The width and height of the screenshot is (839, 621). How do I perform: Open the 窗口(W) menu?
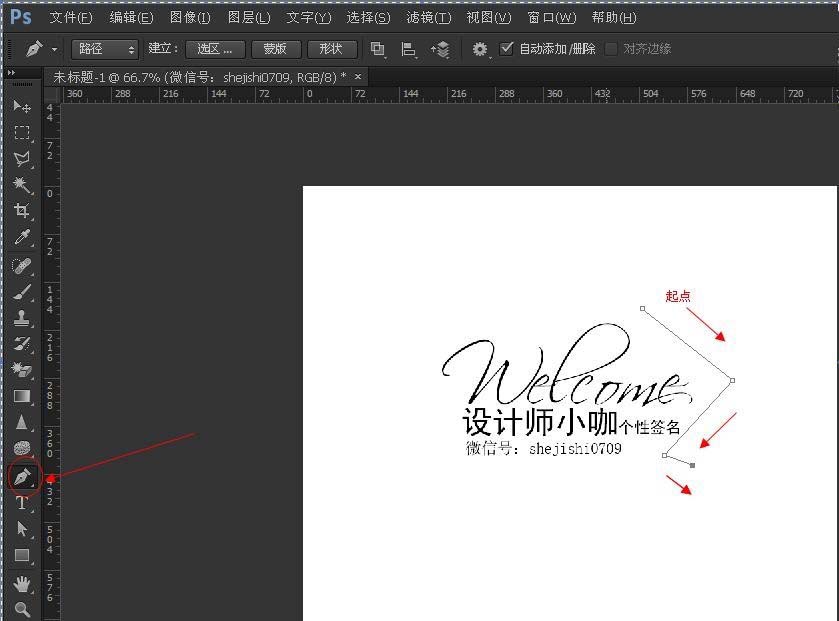552,18
